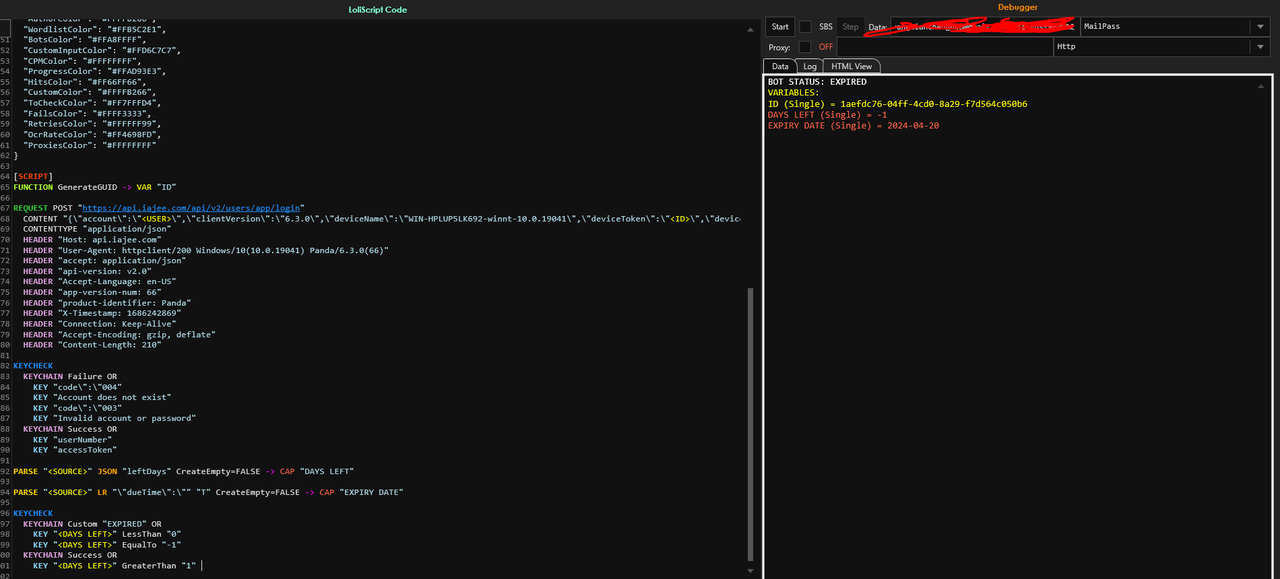Click the EXPIRY DATE (Single) line
1280x579 pixels.
[x=854, y=126]
